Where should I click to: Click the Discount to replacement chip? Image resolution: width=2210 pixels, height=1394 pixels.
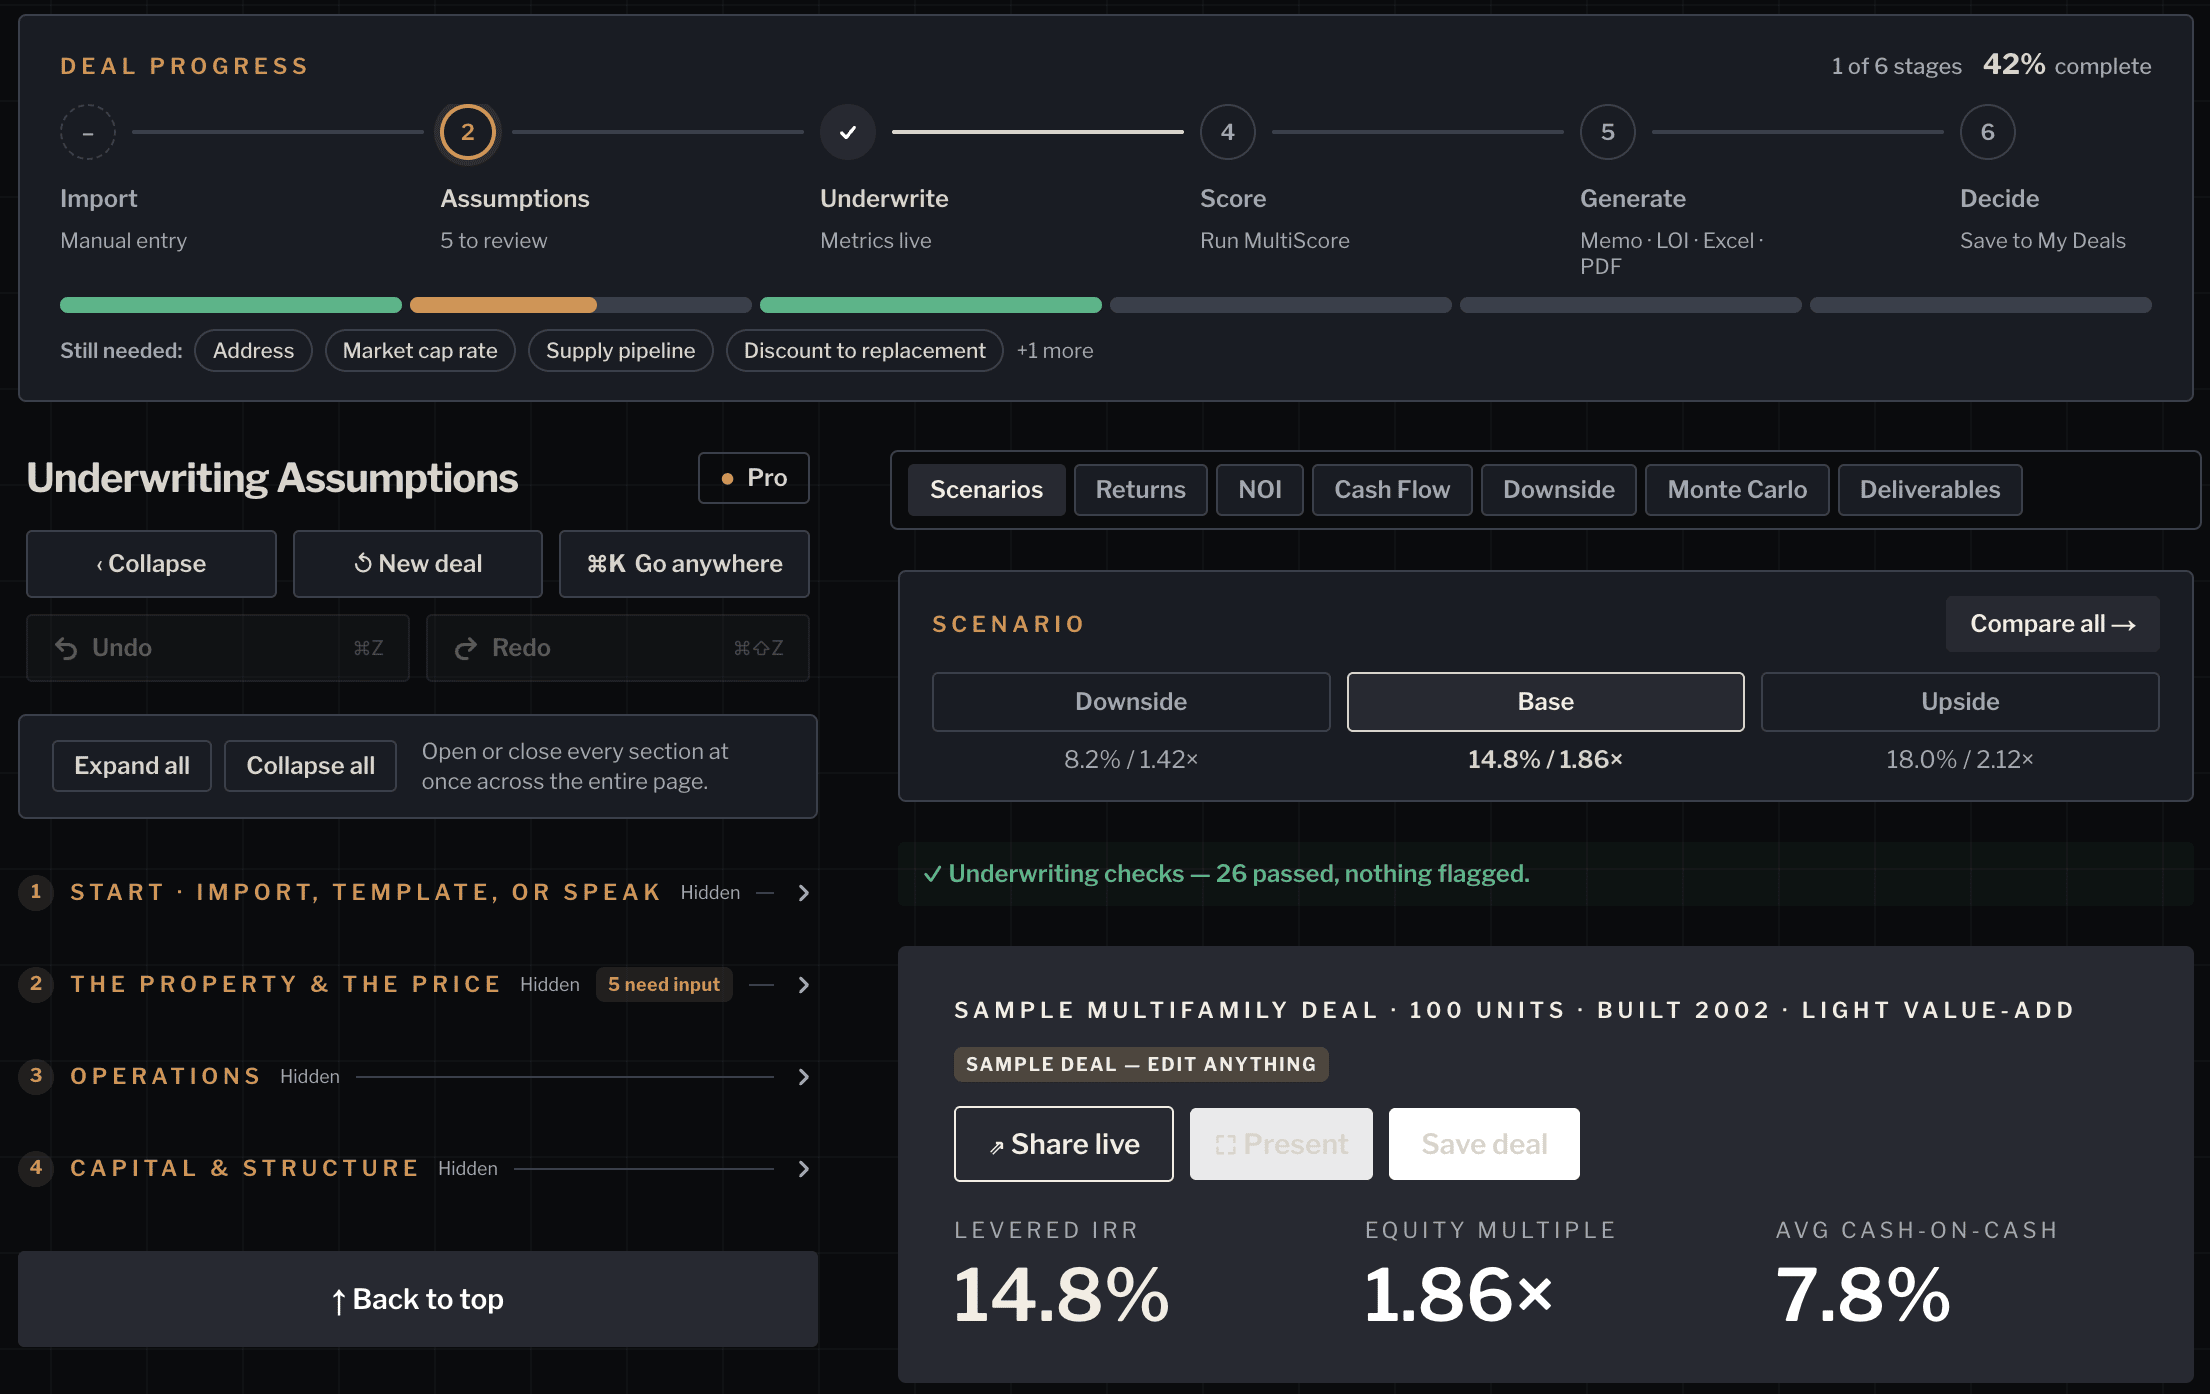pyautogui.click(x=864, y=351)
